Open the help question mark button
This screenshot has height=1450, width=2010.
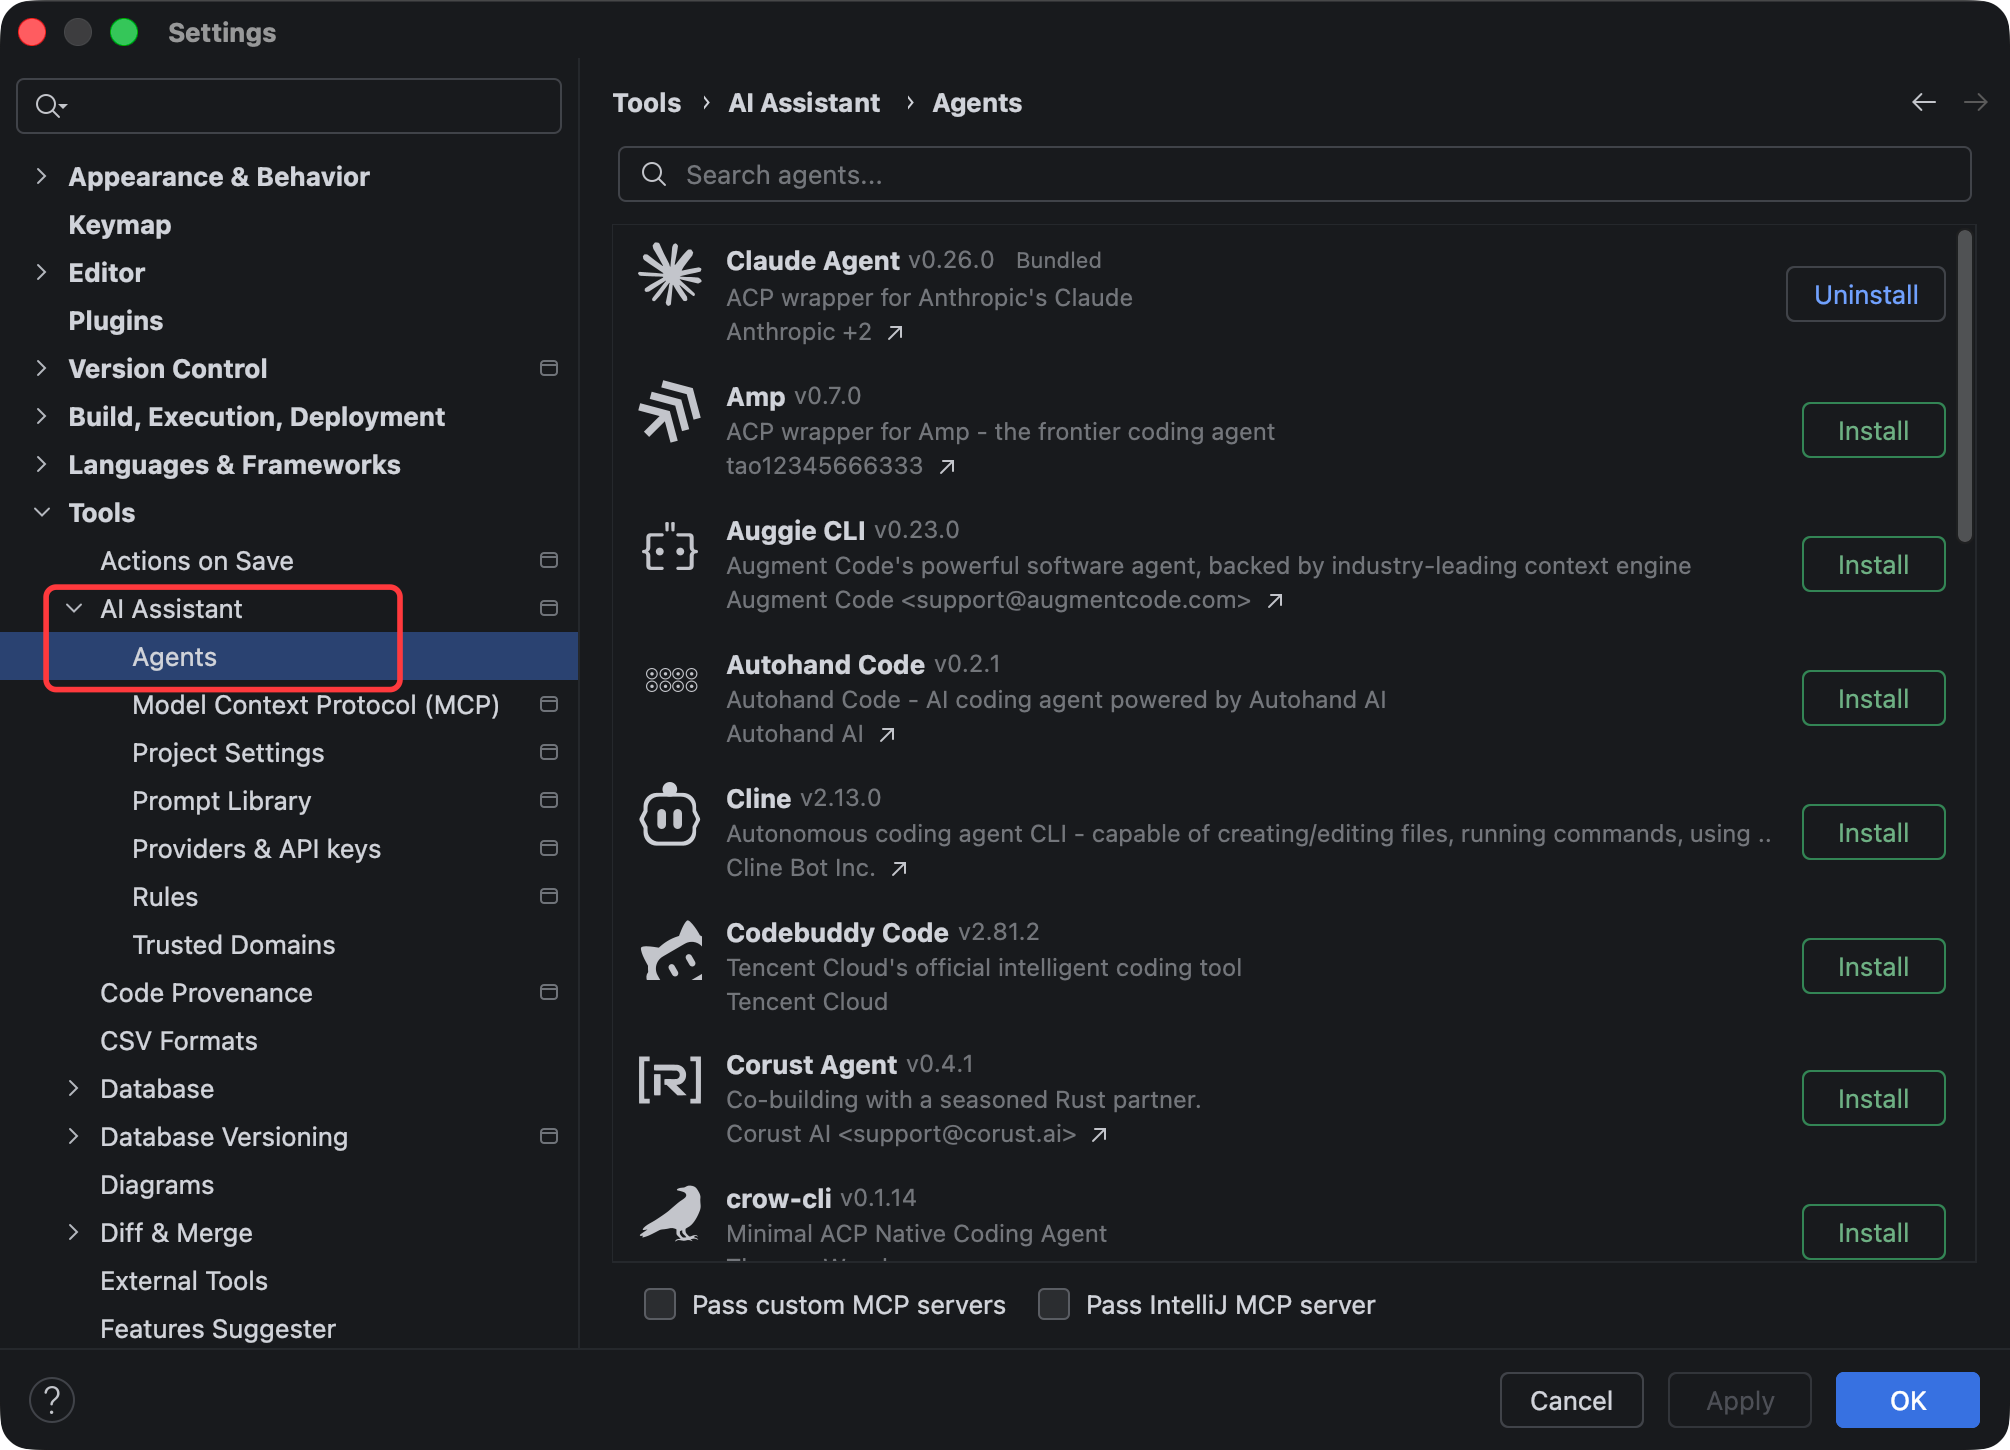[x=52, y=1399]
